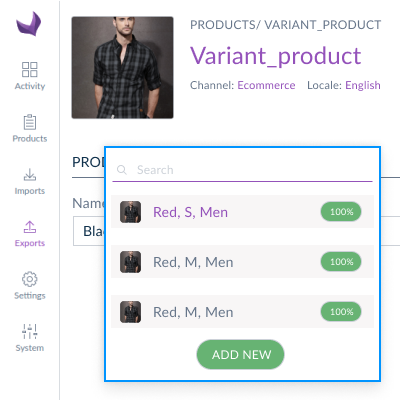Open Settings gear icon in sidebar
Screen dimensions: 400x400
30,279
